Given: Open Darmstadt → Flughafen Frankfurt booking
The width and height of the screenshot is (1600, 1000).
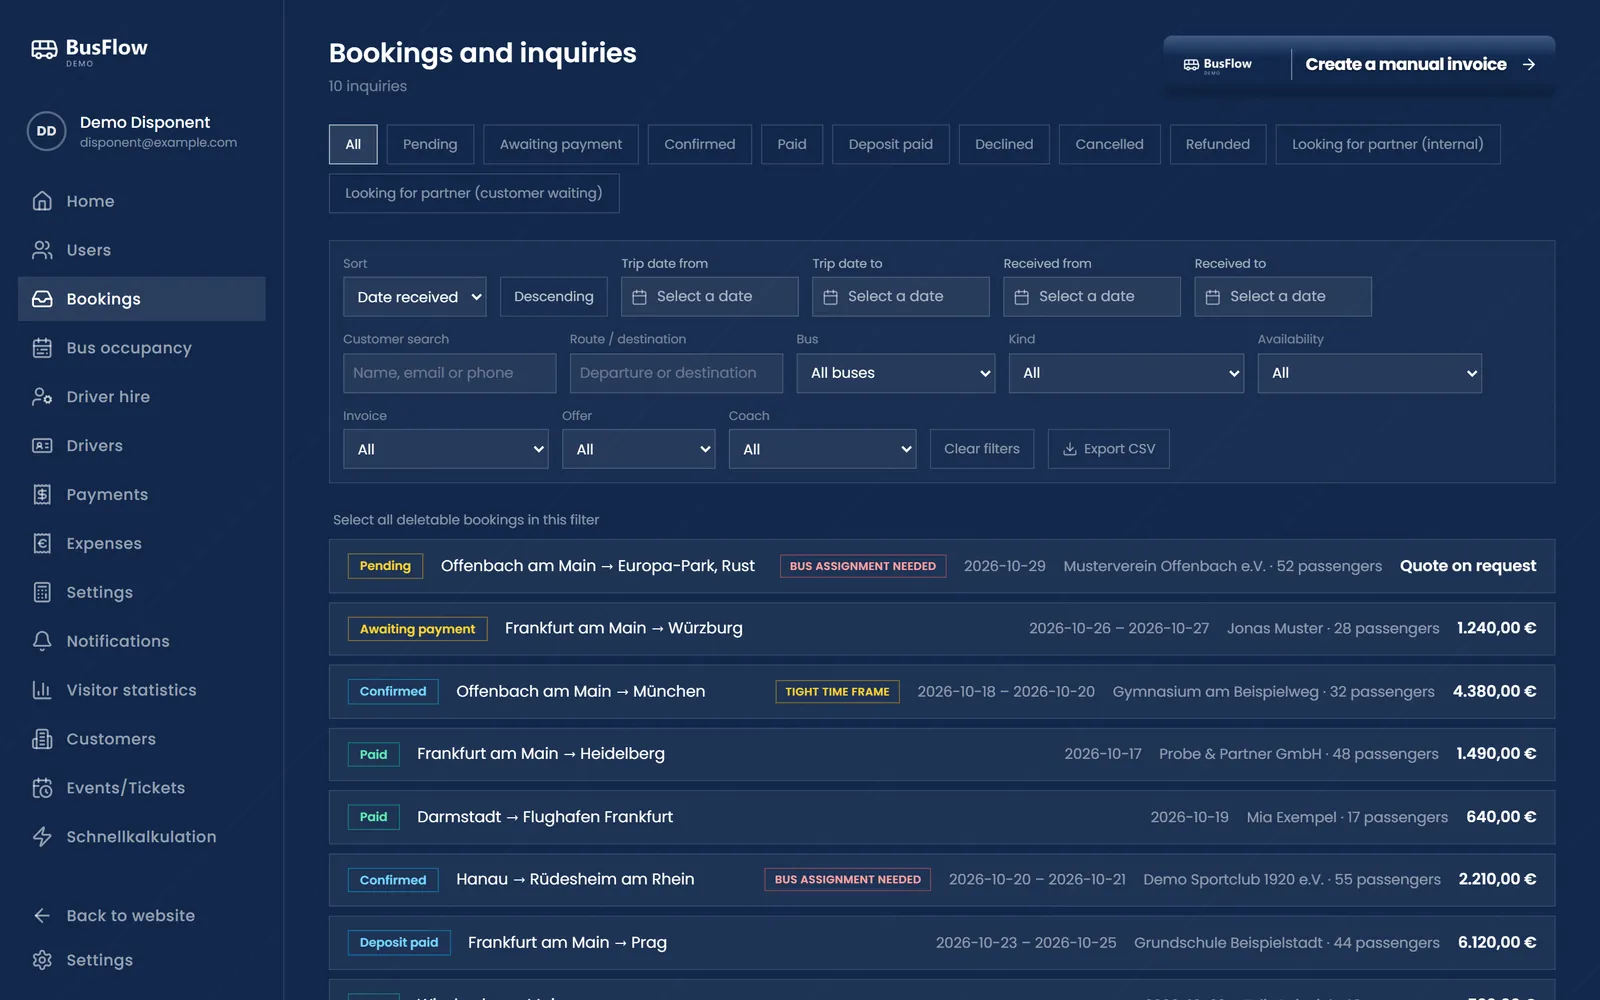Looking at the screenshot, I should click(942, 817).
